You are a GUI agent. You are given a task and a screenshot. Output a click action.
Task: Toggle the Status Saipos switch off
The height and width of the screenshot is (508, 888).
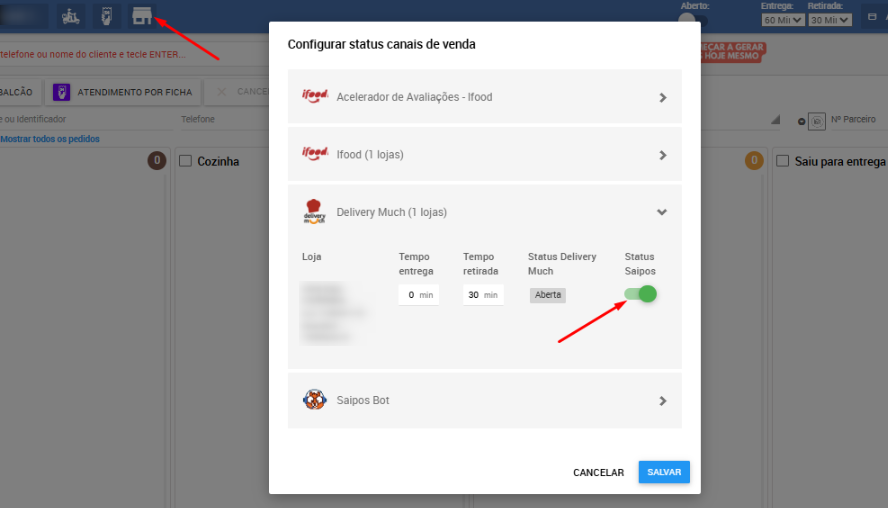[x=641, y=294]
